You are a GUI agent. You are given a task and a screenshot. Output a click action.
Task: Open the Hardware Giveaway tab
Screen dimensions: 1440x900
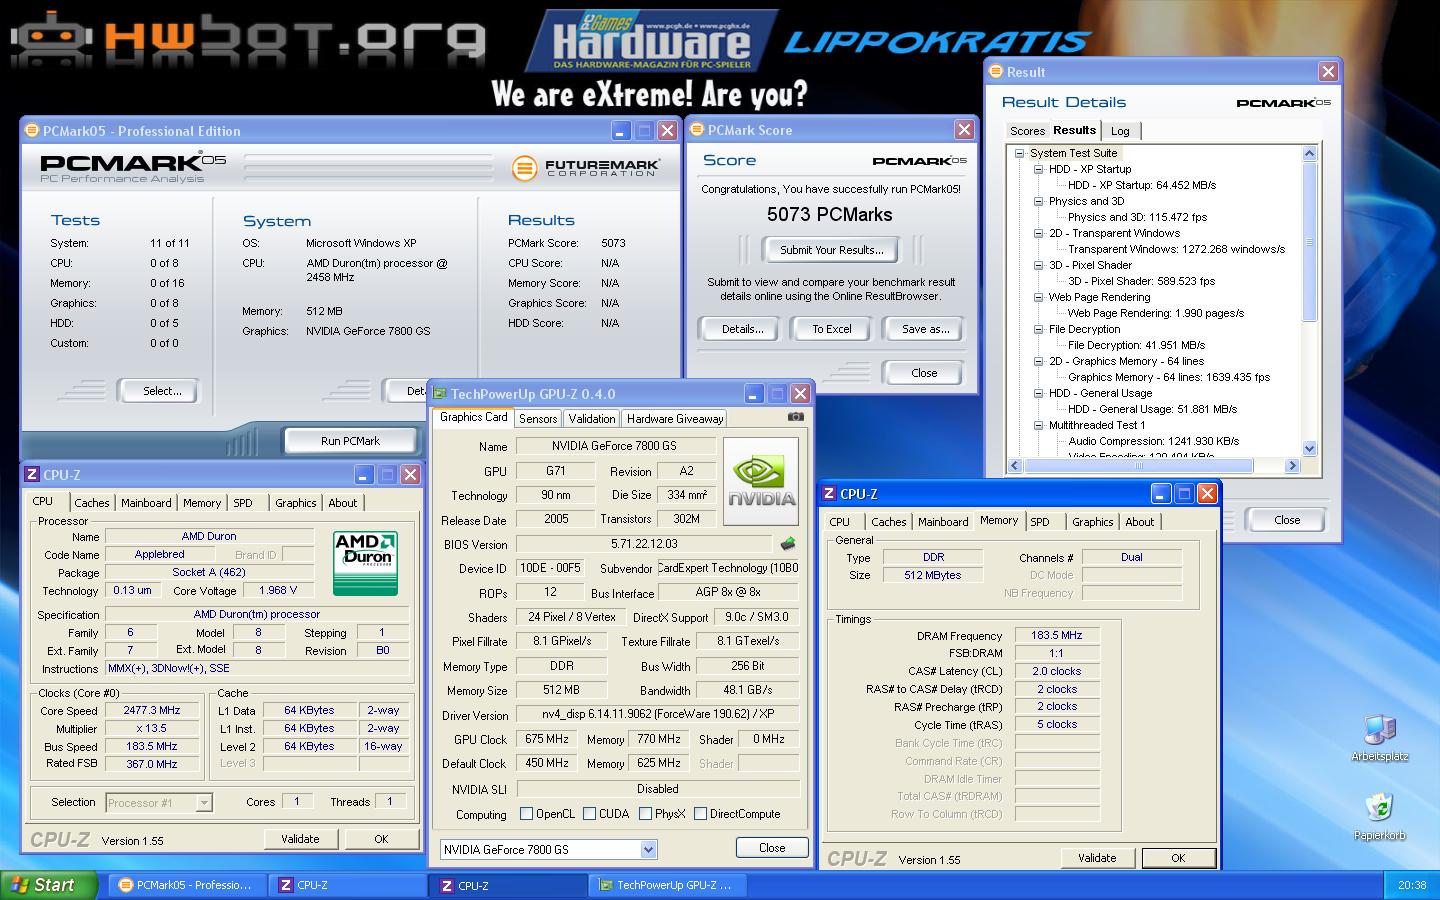[675, 419]
